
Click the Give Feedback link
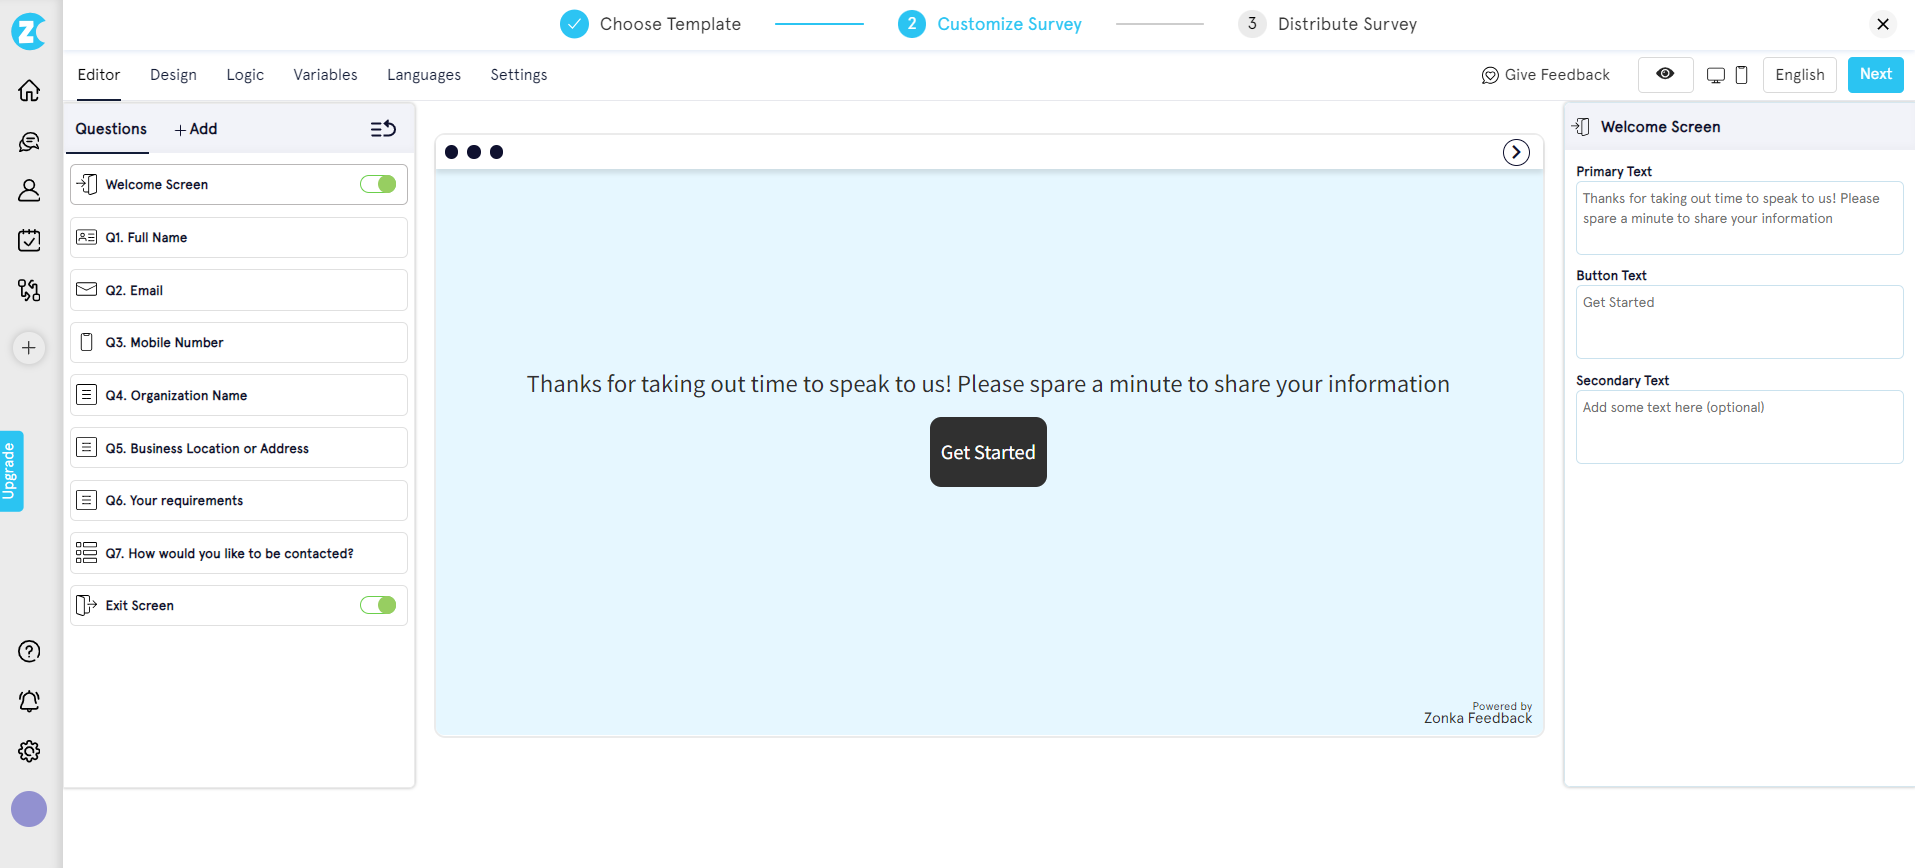click(x=1545, y=75)
